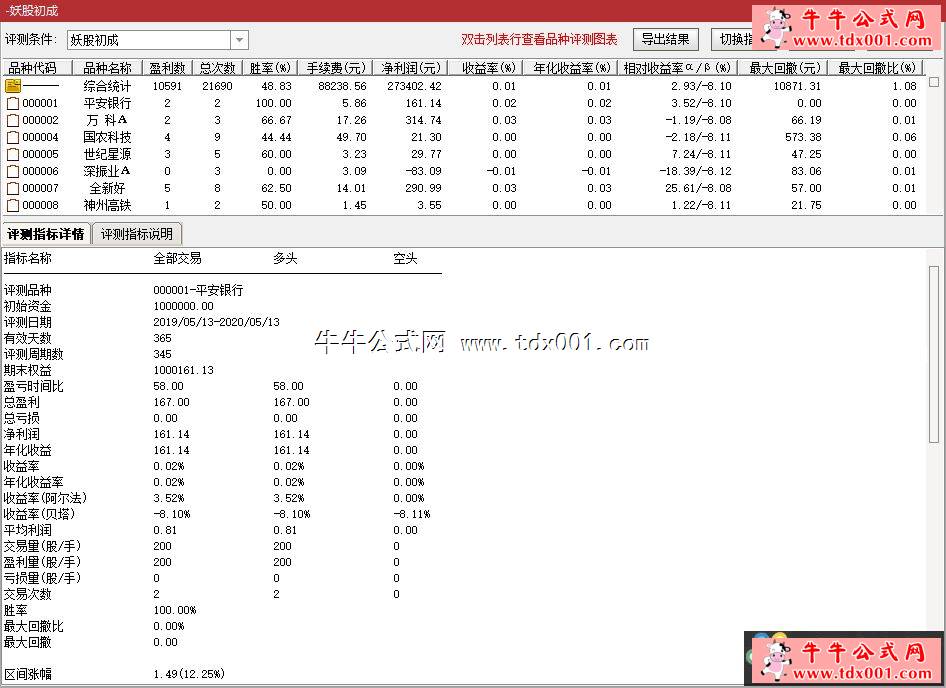This screenshot has width=946, height=688.
Task: Sort by 品种代码 column header
Action: point(37,68)
